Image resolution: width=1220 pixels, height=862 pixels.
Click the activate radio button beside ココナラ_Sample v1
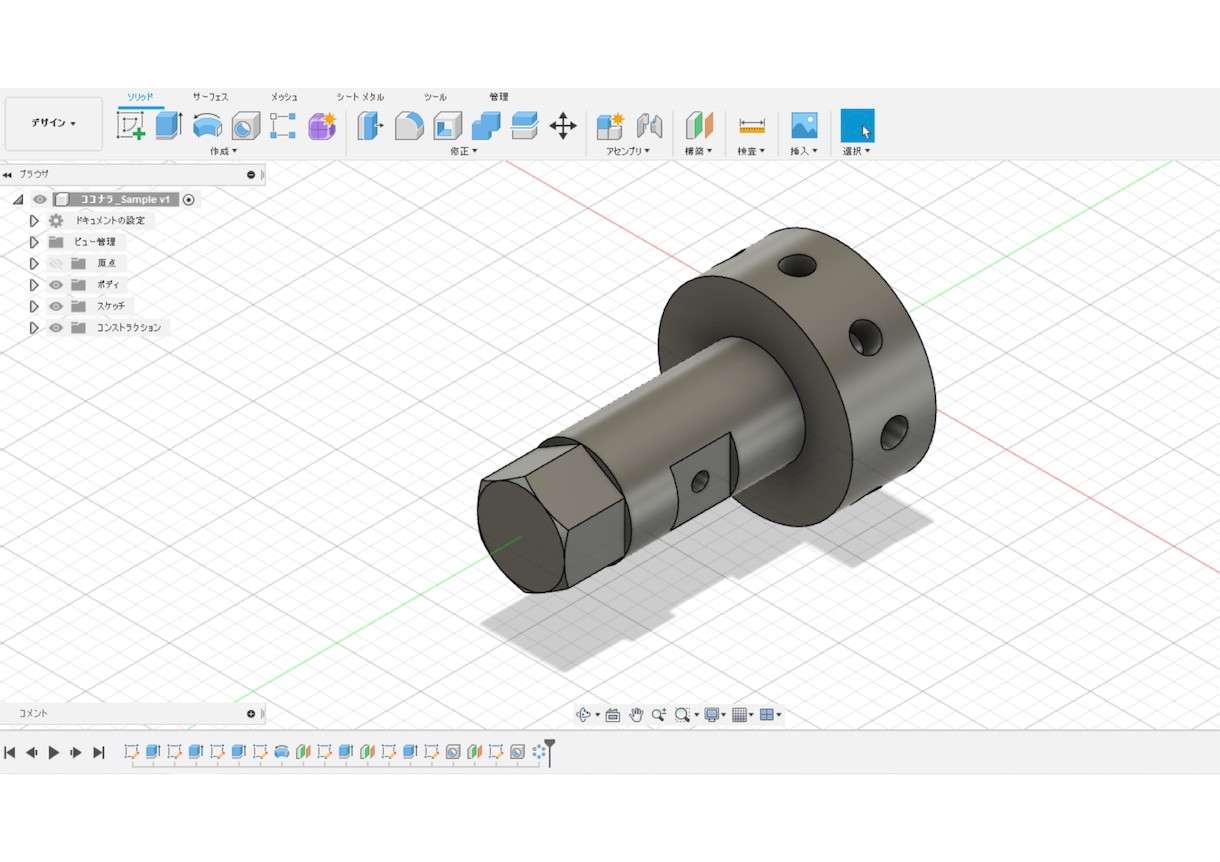pyautogui.click(x=189, y=200)
